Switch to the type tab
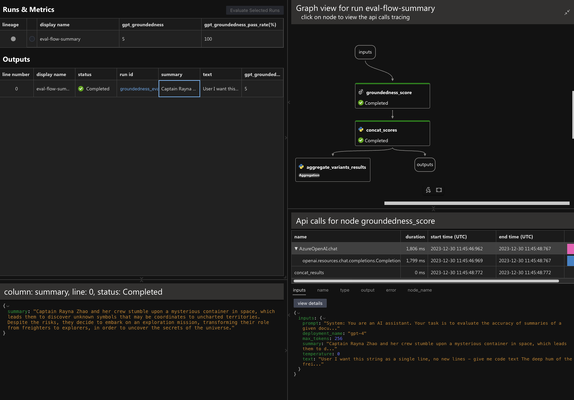The image size is (574, 400). coord(344,290)
